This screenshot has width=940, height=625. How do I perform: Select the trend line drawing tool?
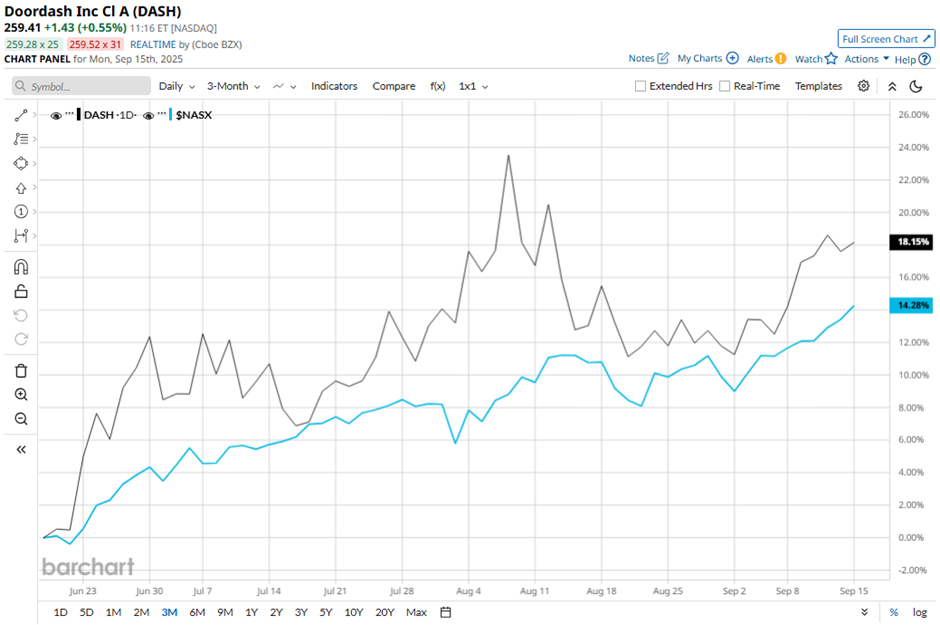click(x=21, y=115)
